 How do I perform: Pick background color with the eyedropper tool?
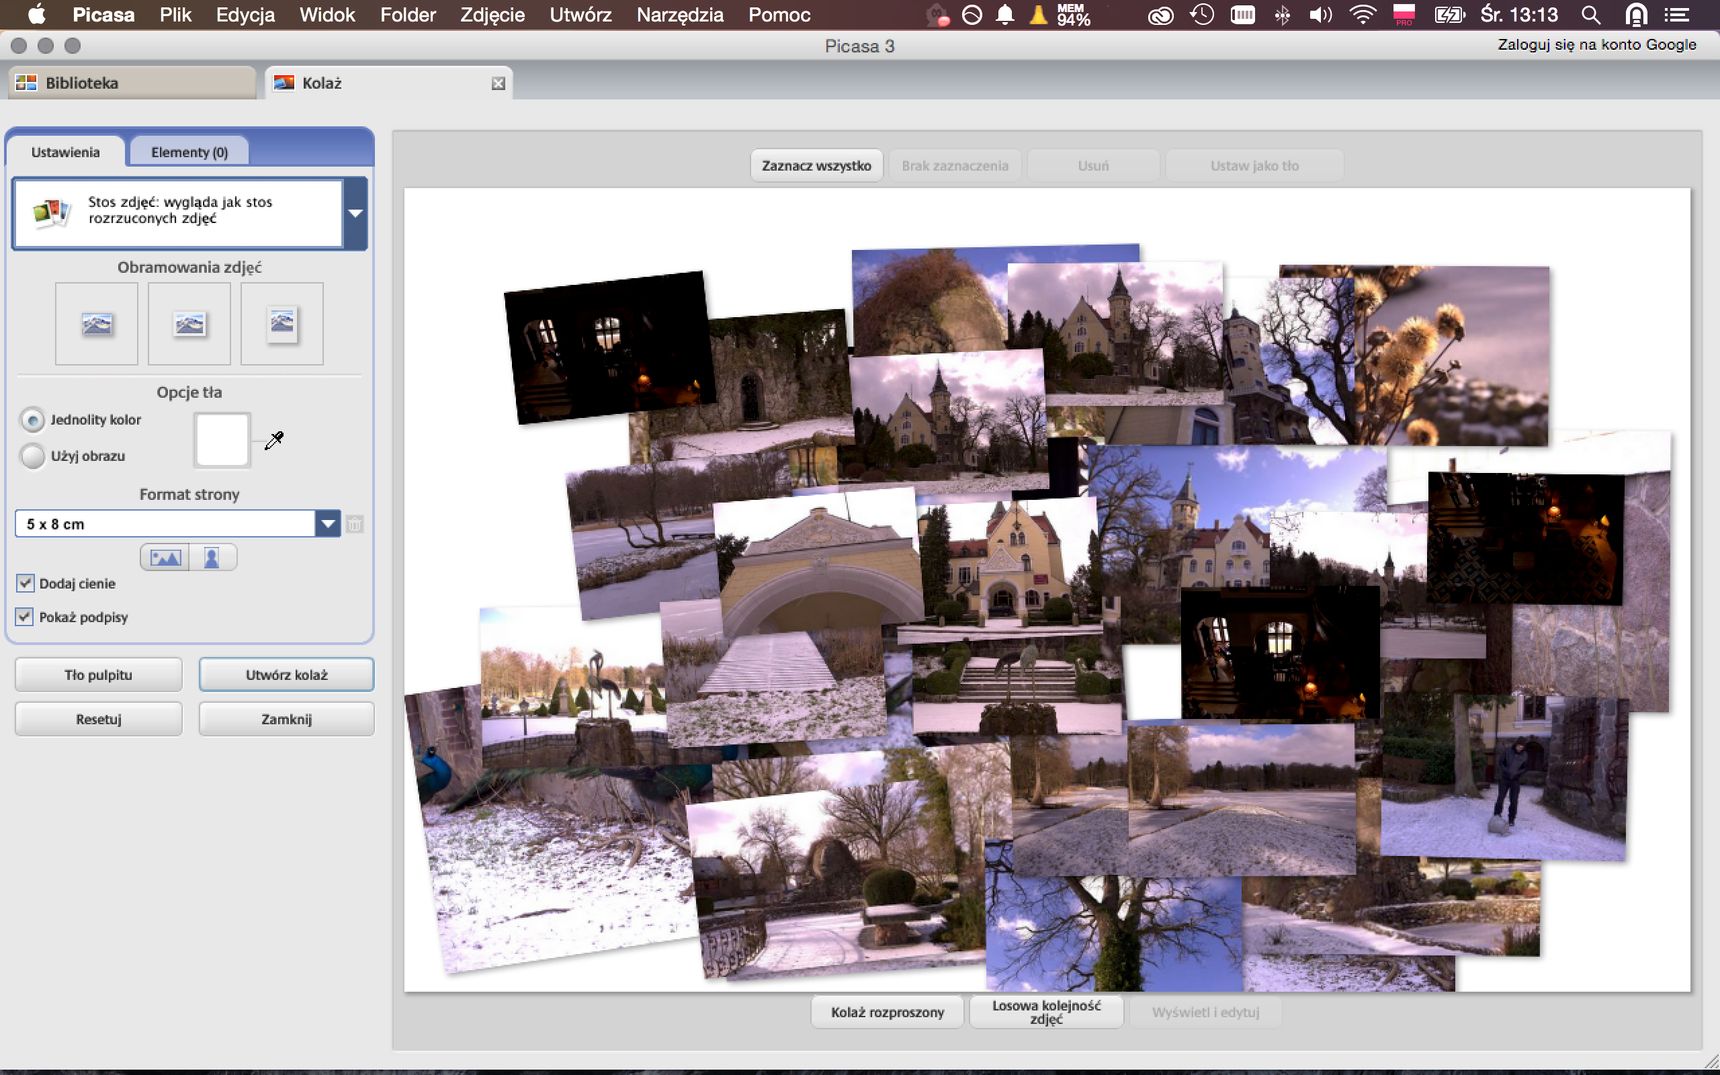click(274, 440)
